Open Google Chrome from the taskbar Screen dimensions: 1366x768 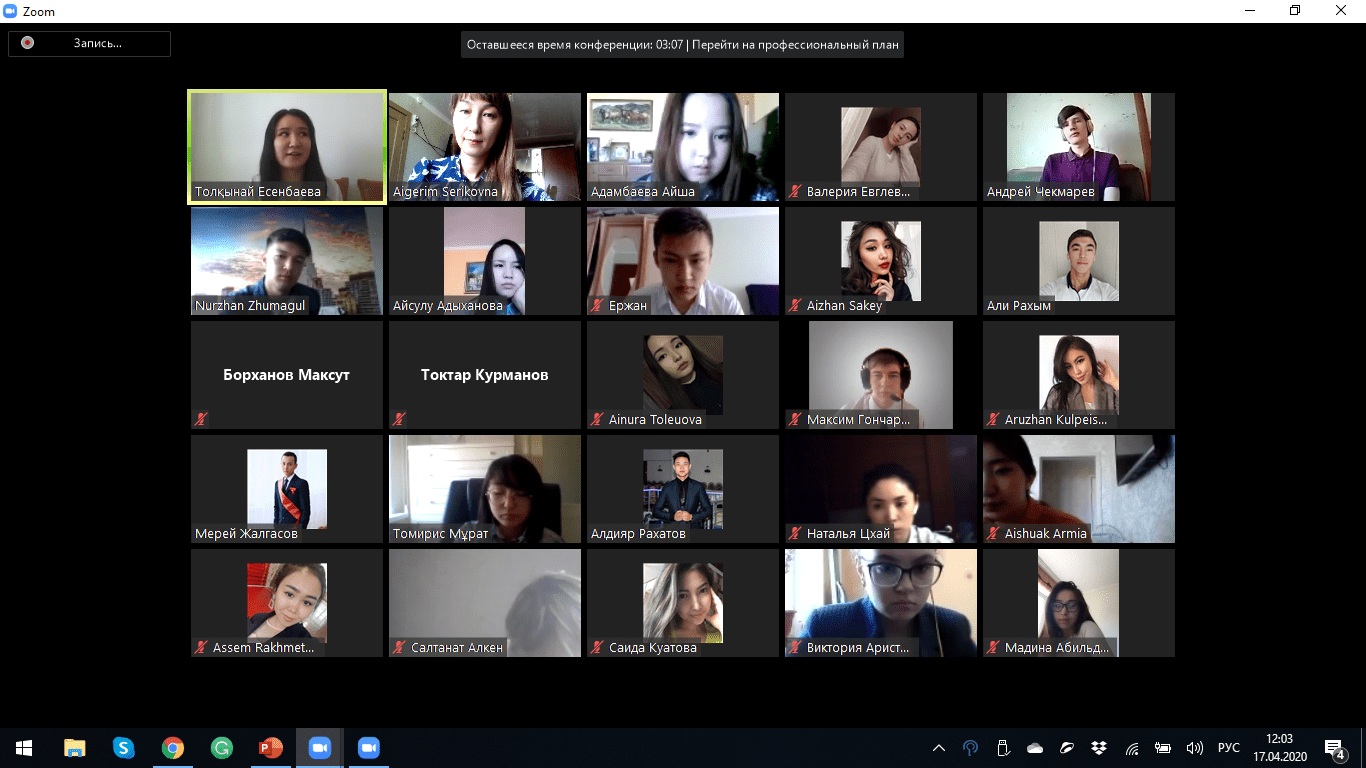pos(173,747)
